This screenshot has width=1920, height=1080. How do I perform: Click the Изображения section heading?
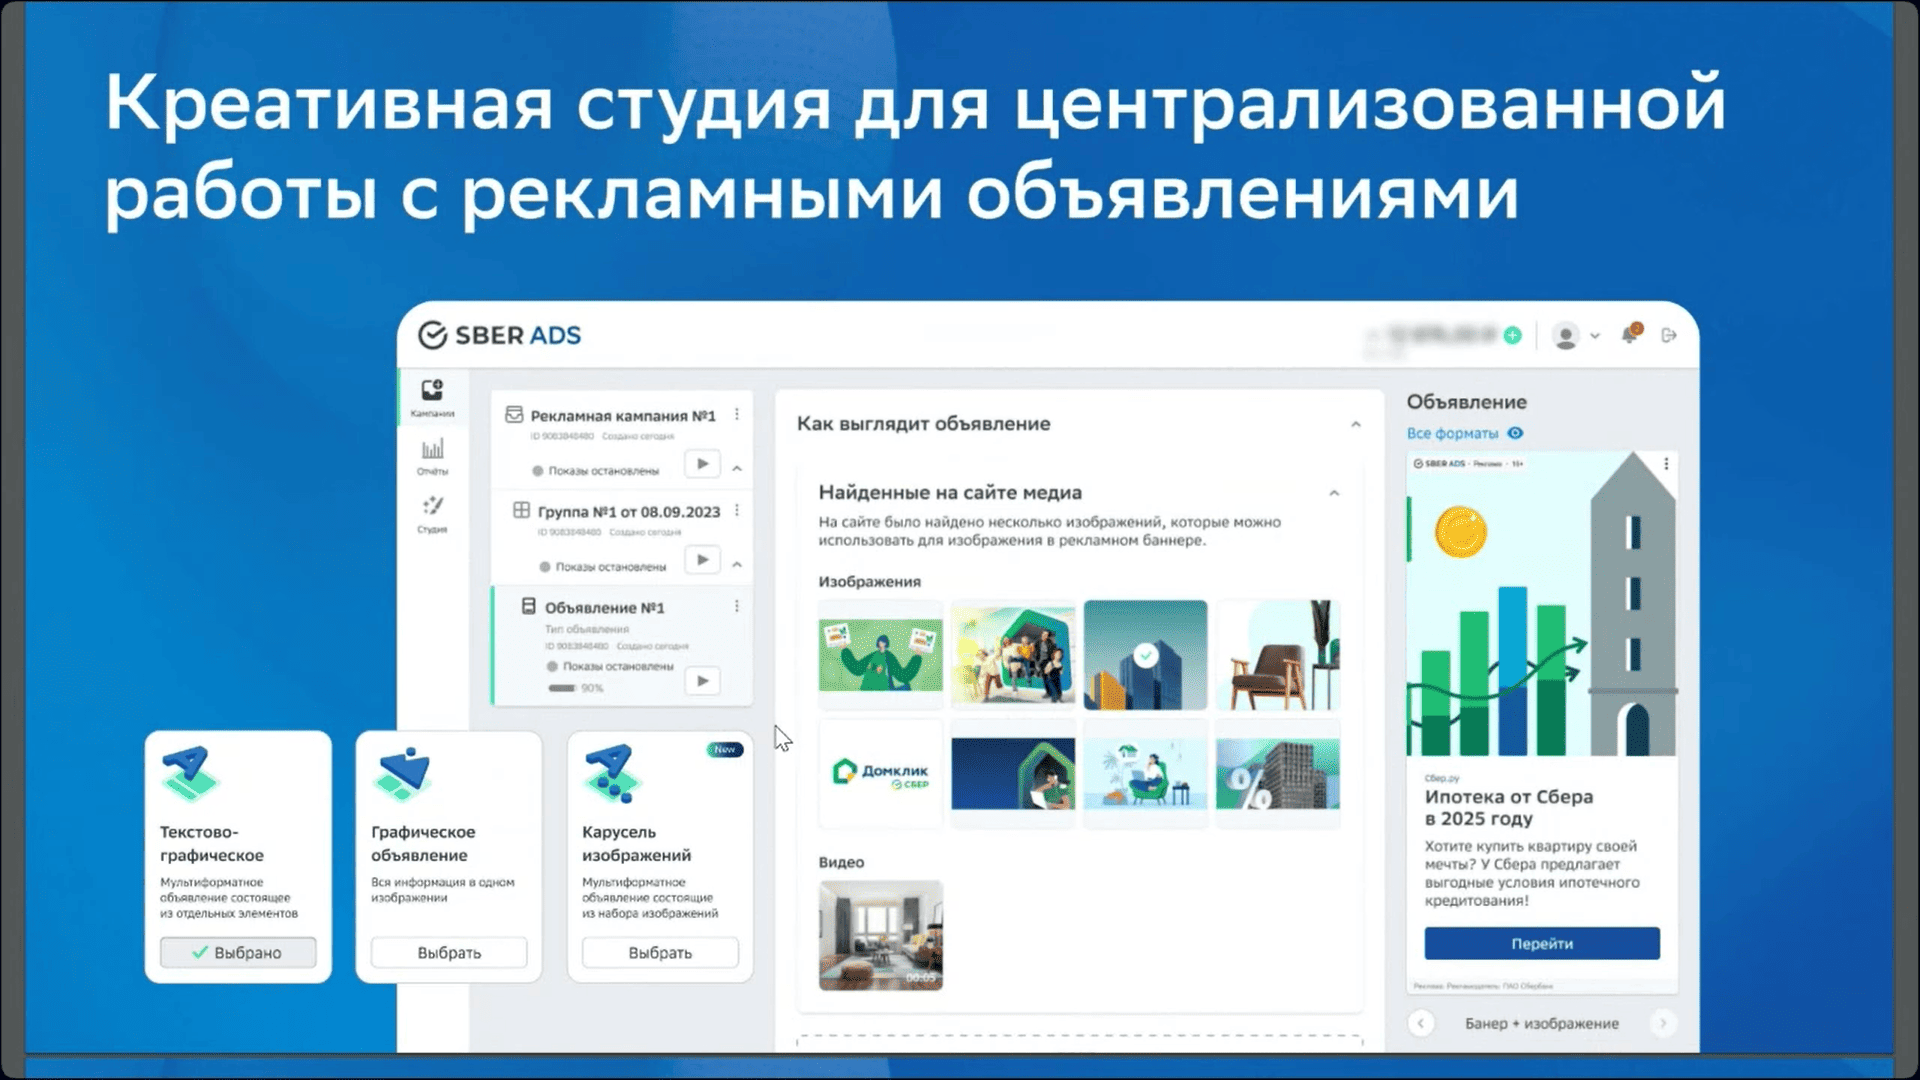click(869, 581)
